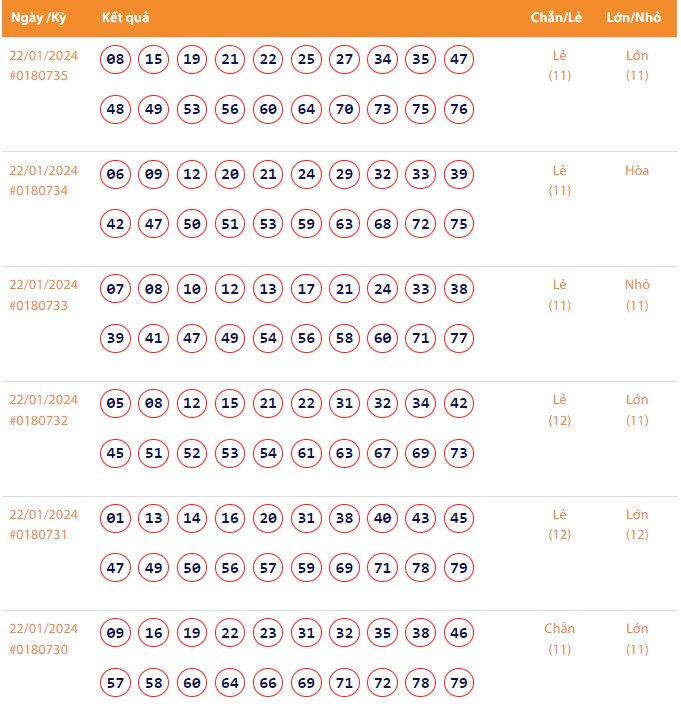Click the Hòa result label
This screenshot has height=716, width=681.
tap(637, 170)
